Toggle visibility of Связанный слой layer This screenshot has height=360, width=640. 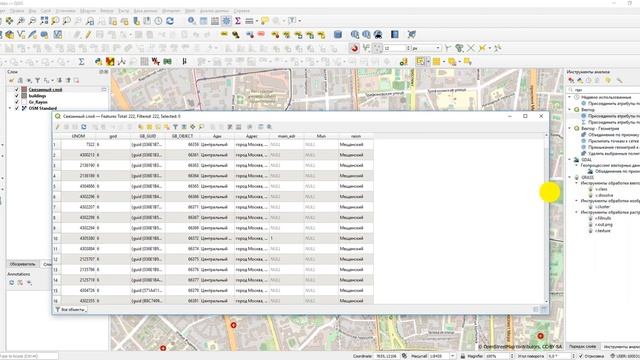(x=17, y=89)
